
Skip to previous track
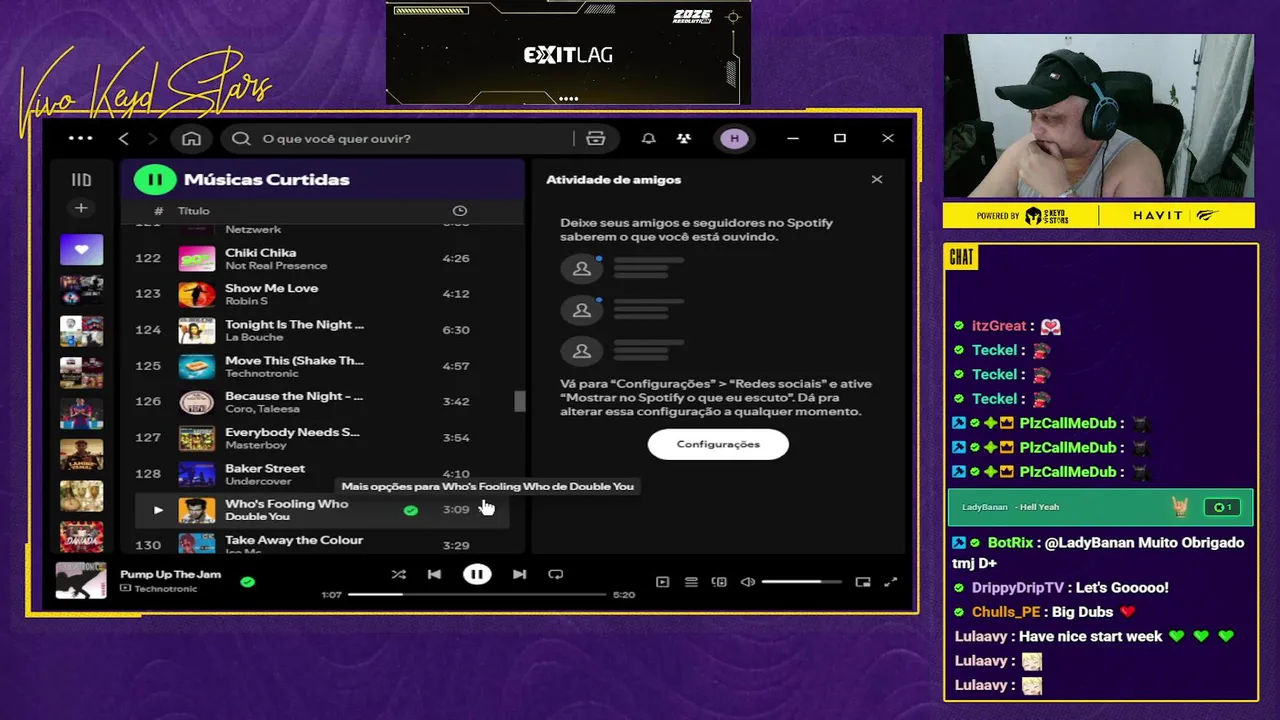coord(434,575)
